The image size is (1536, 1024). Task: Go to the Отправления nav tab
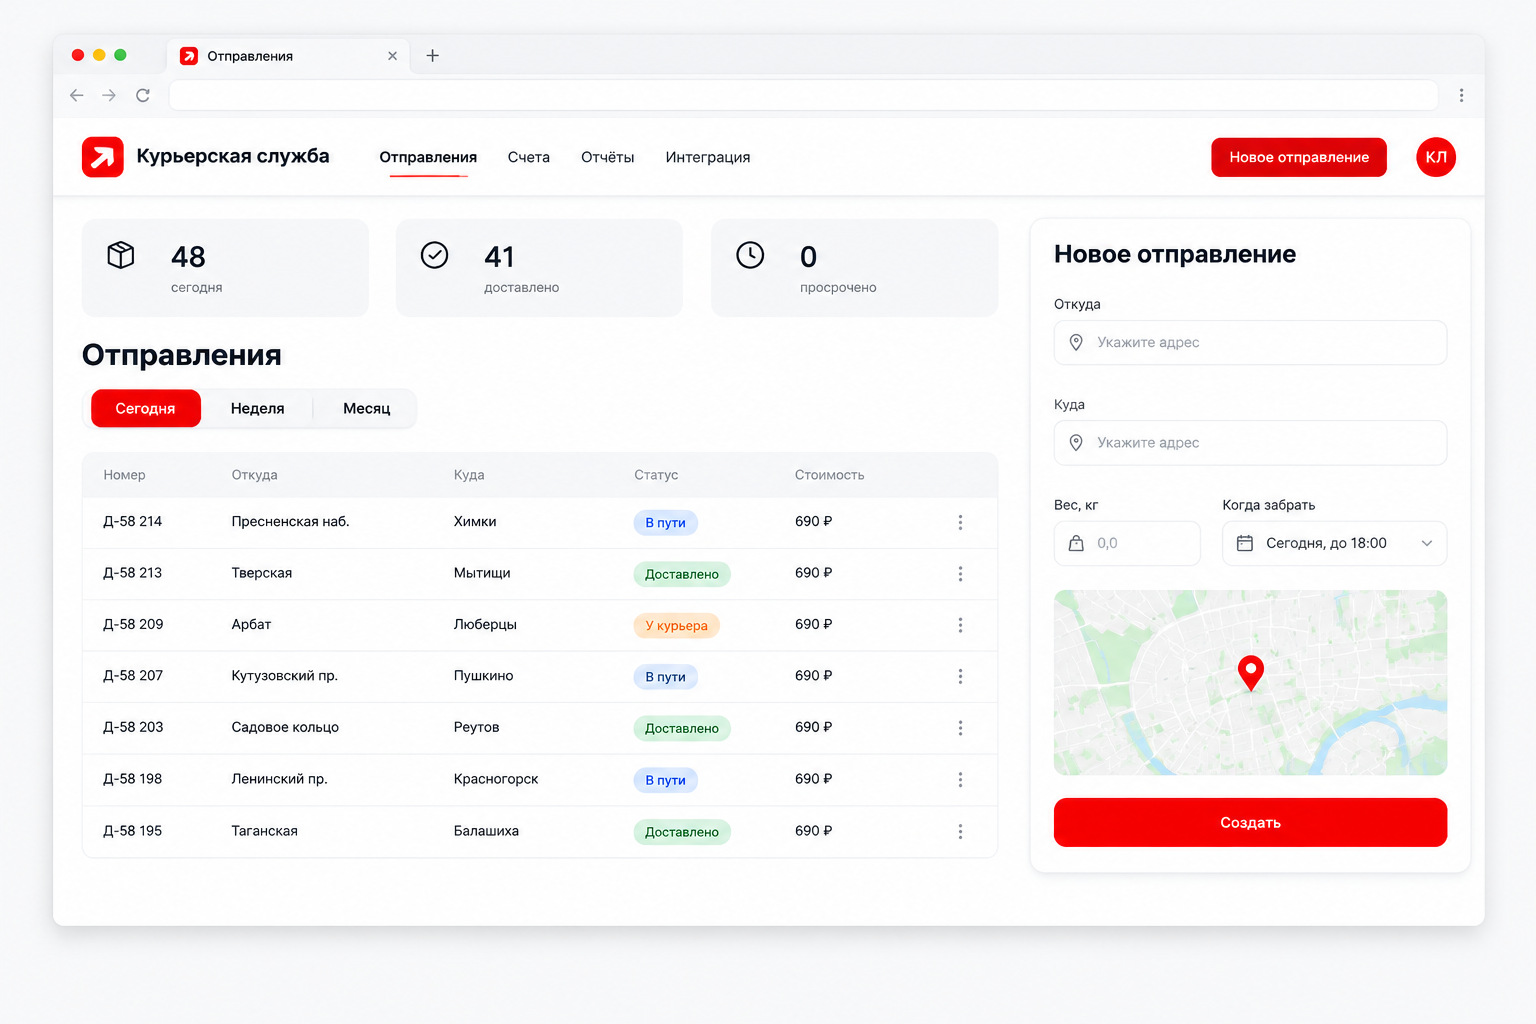[428, 157]
